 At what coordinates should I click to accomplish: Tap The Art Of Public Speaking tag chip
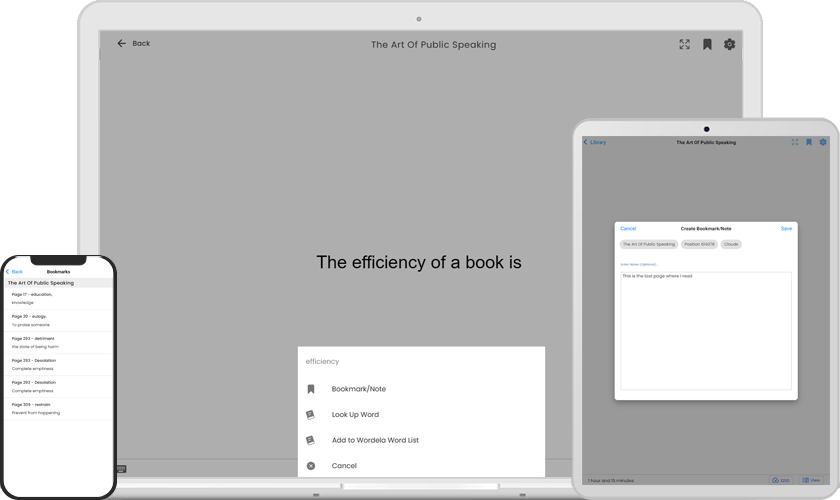click(649, 244)
